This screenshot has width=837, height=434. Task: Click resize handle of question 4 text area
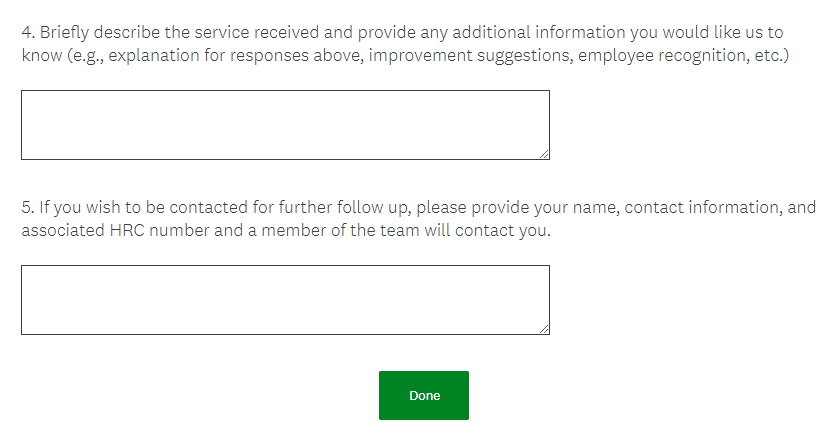coord(544,154)
